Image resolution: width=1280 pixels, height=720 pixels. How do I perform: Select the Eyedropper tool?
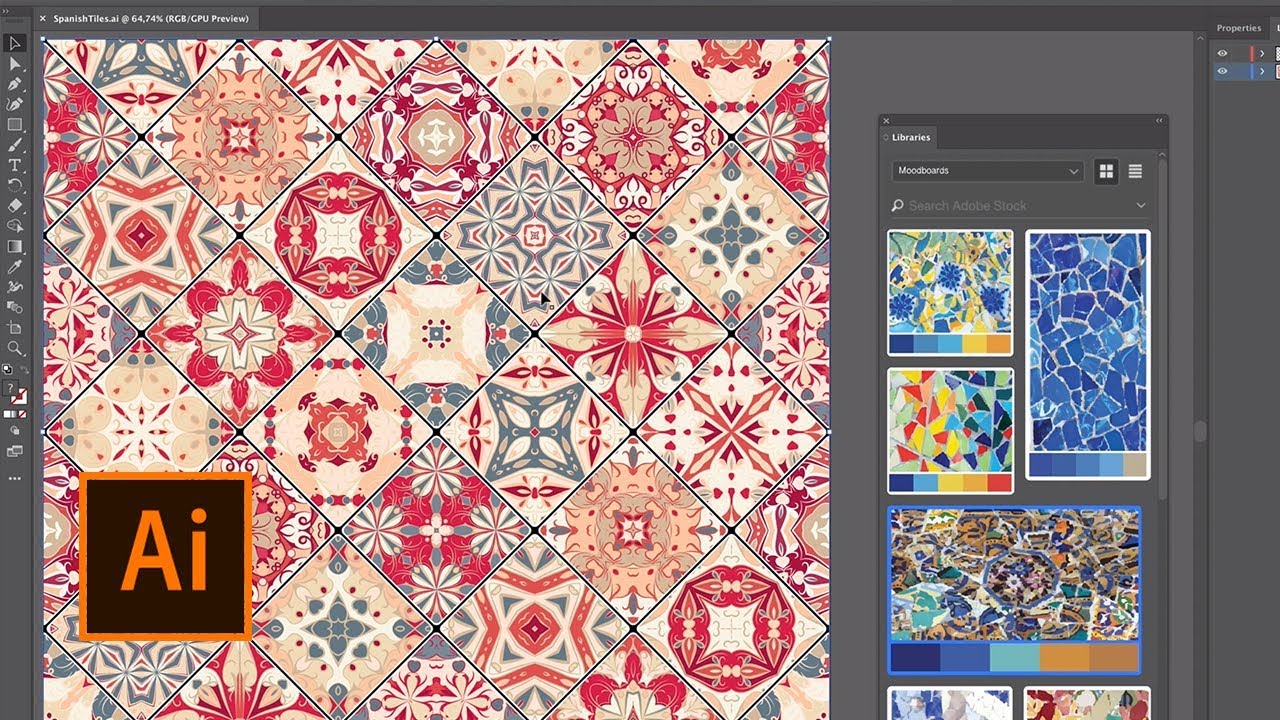pyautogui.click(x=15, y=267)
